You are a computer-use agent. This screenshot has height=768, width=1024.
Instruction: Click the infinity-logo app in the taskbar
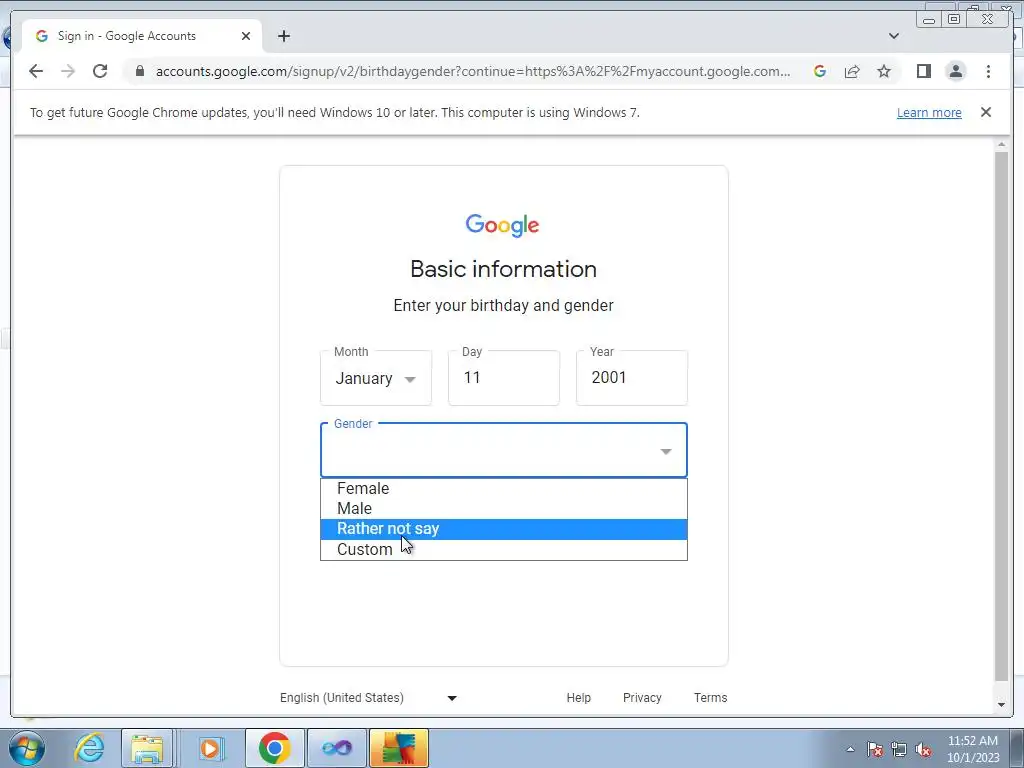336,748
